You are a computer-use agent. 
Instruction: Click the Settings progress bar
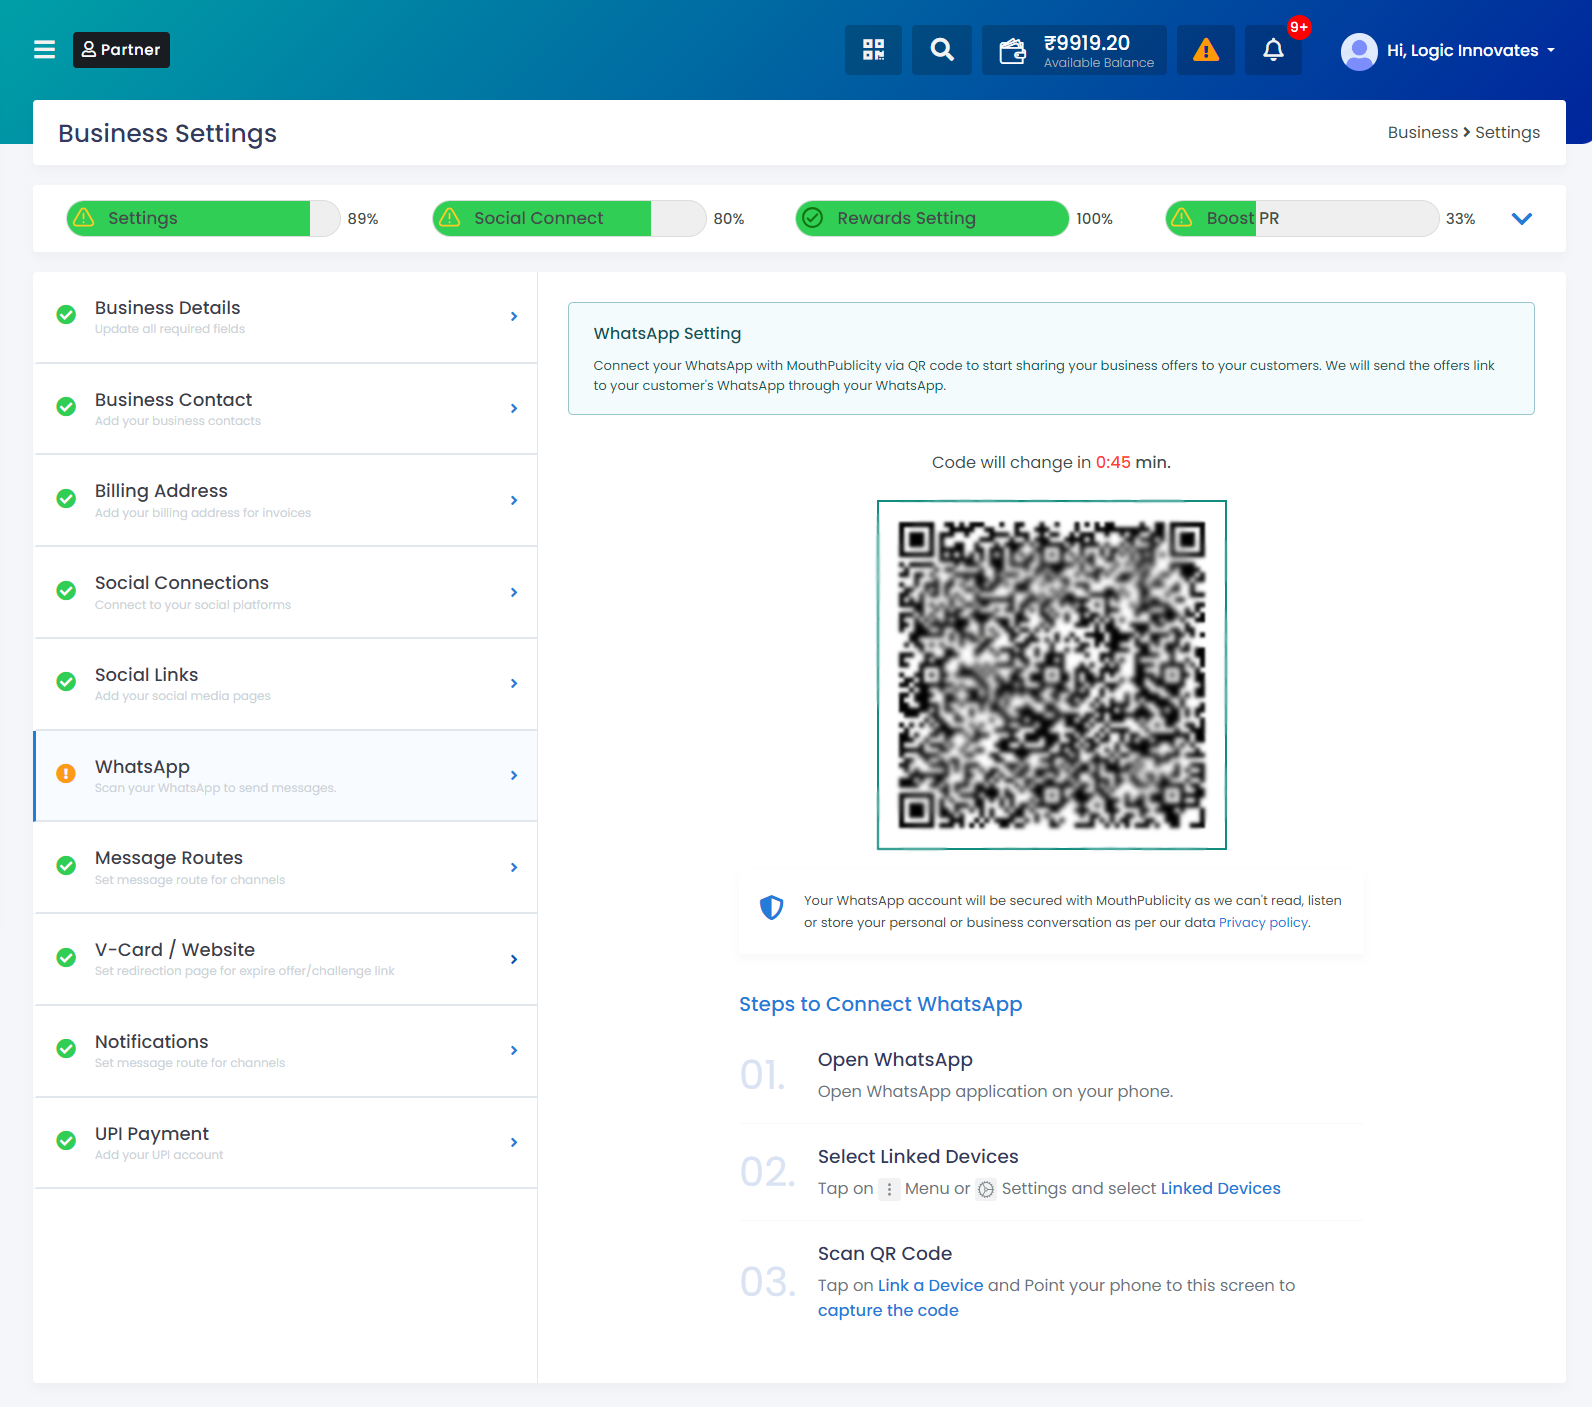(x=203, y=218)
